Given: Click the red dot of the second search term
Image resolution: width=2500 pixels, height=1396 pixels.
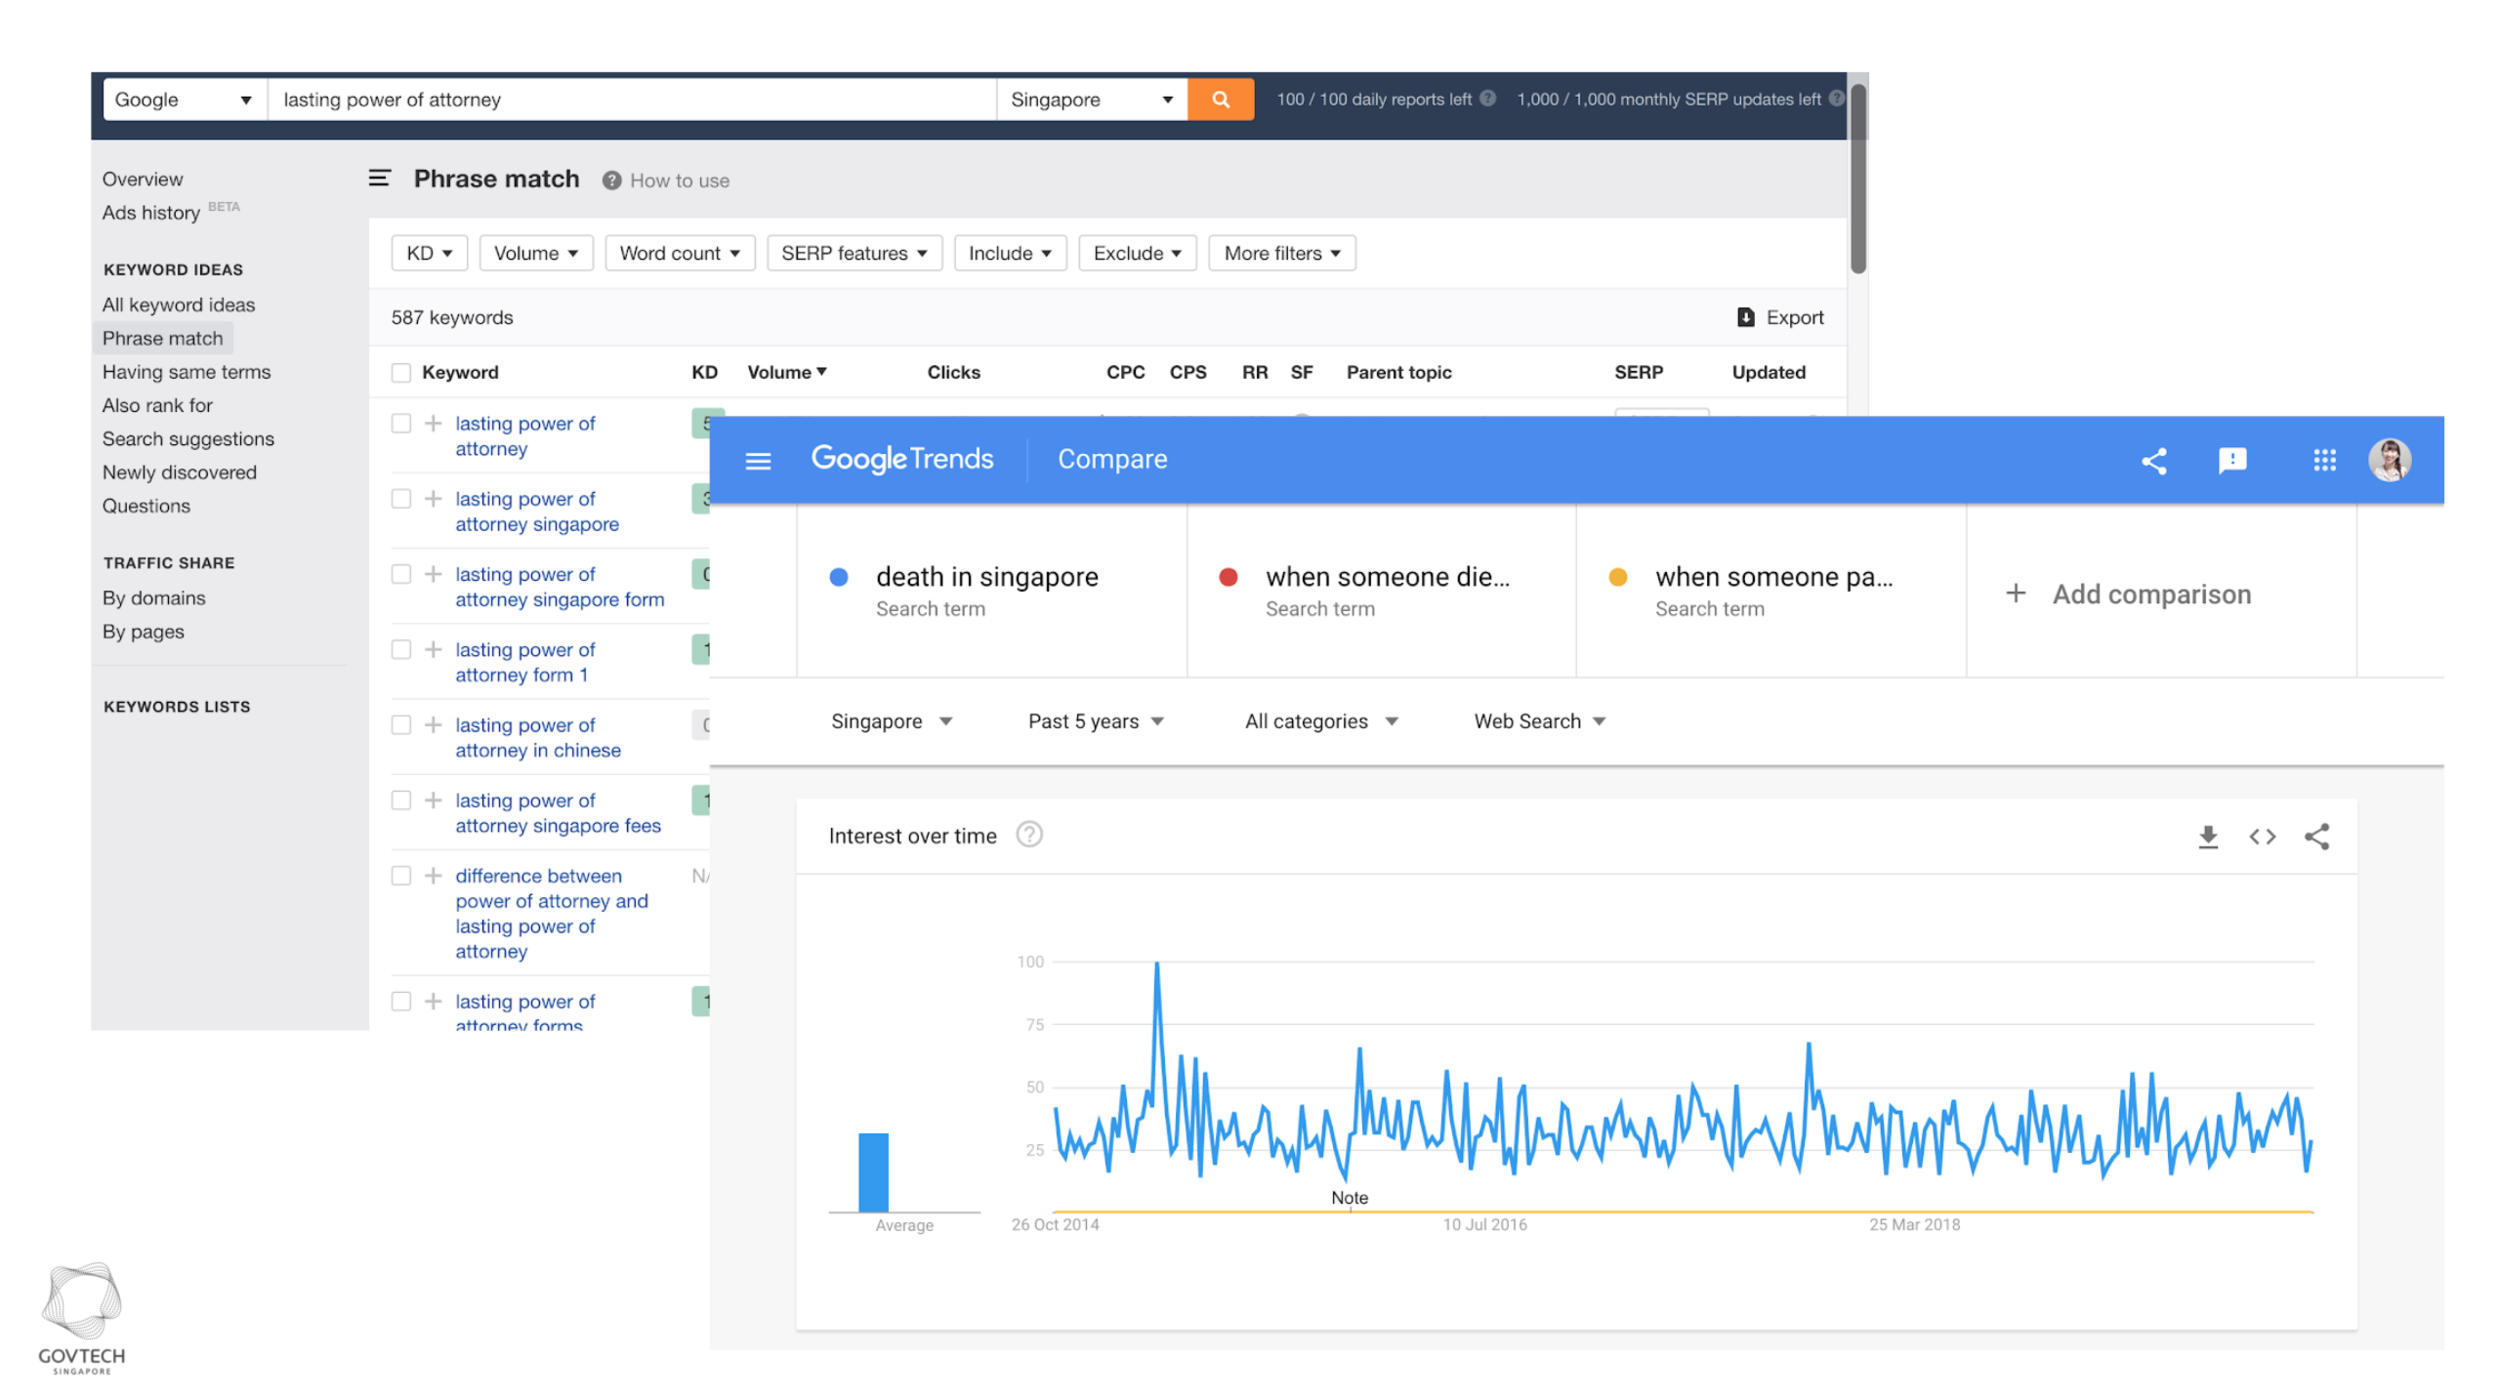Looking at the screenshot, I should point(1228,576).
